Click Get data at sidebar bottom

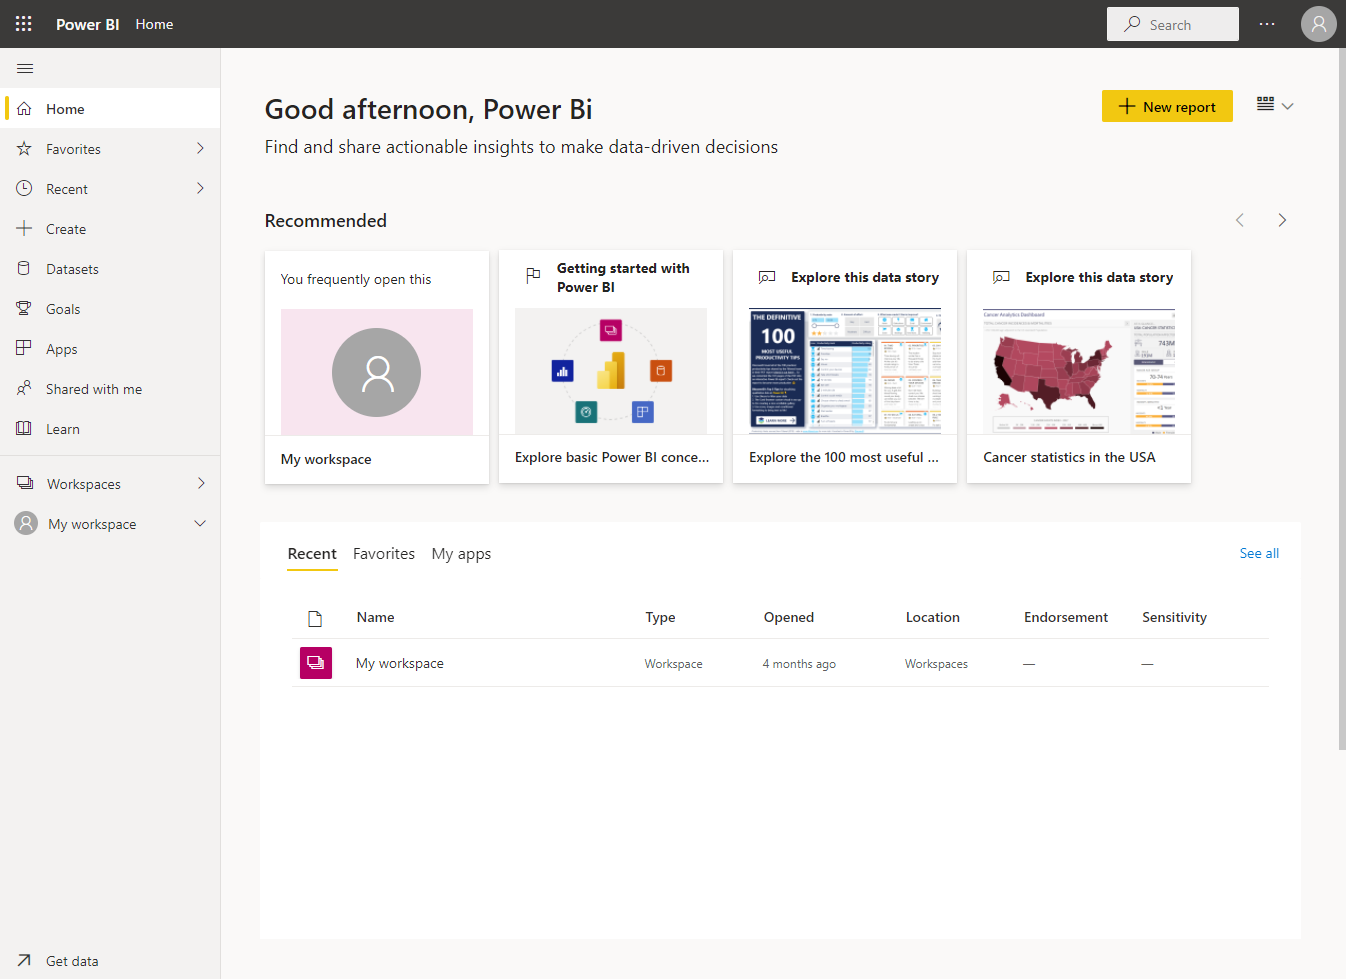71,961
